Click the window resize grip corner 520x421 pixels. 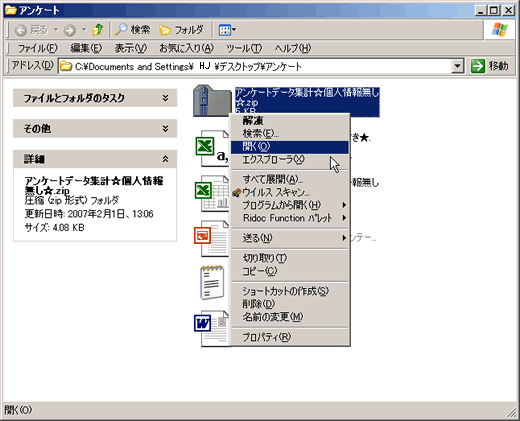click(x=511, y=413)
